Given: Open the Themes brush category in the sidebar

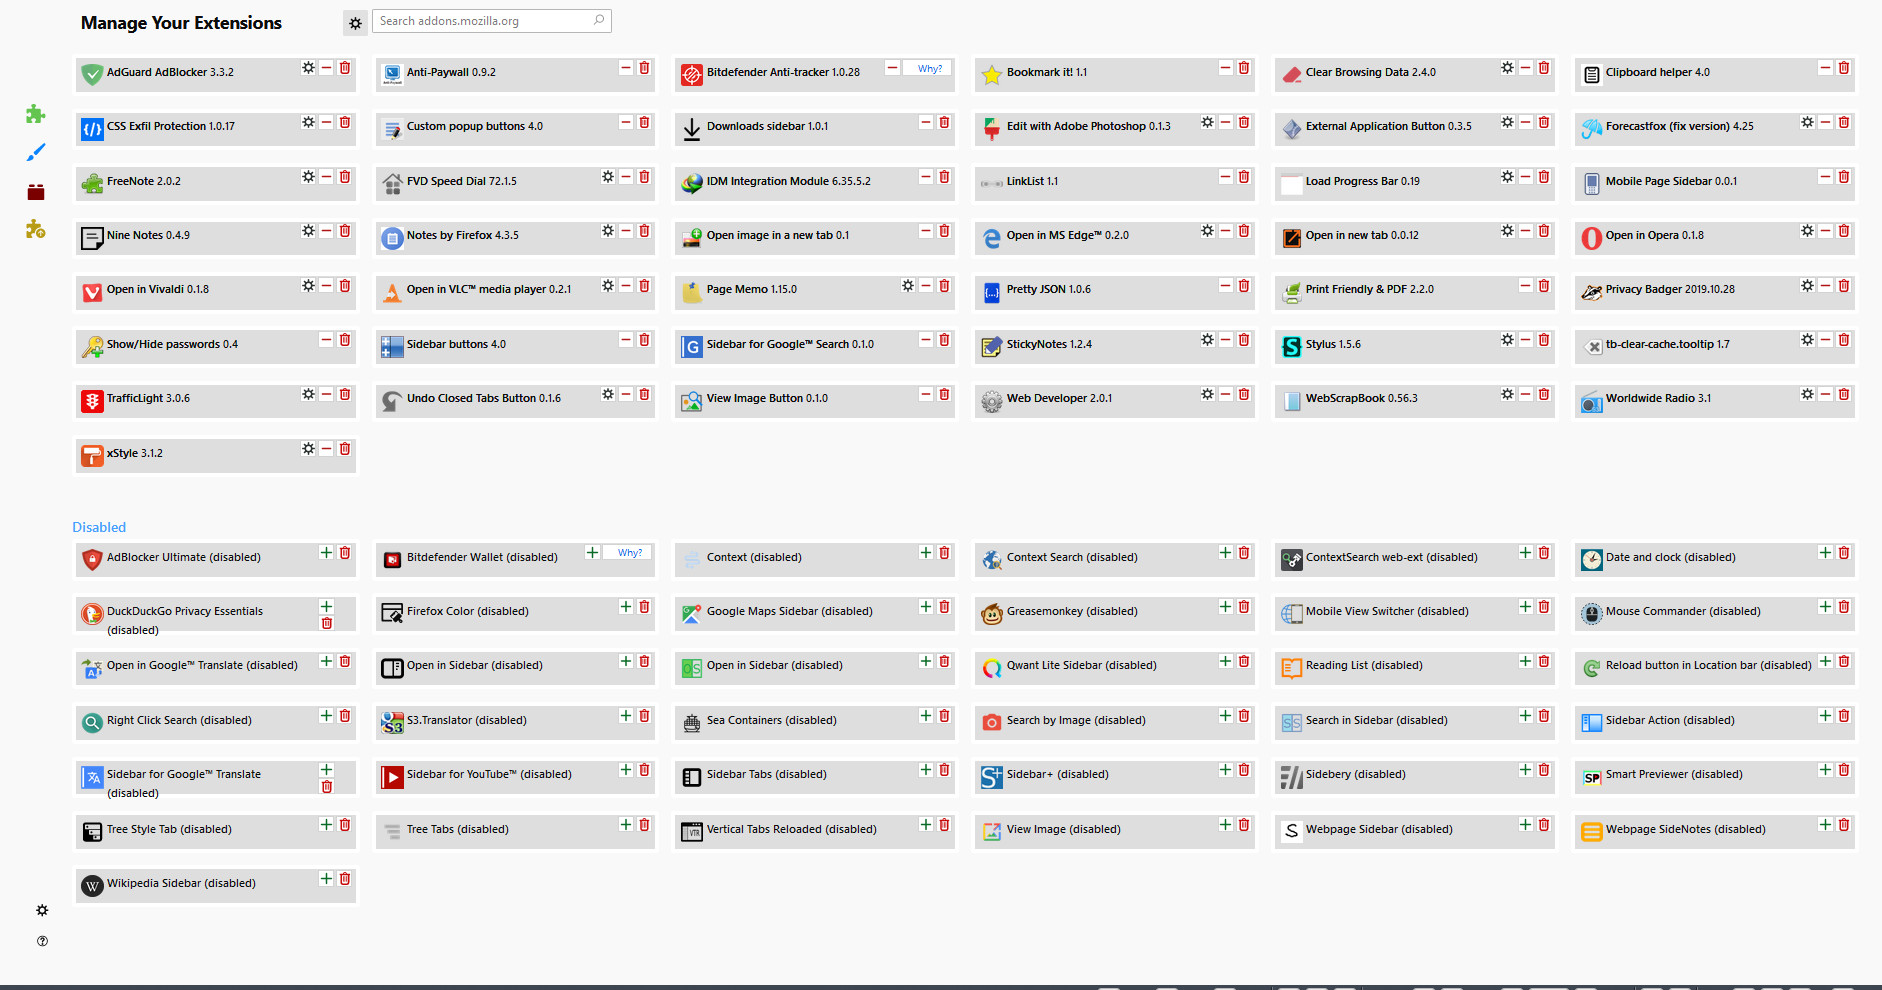Looking at the screenshot, I should tap(36, 152).
